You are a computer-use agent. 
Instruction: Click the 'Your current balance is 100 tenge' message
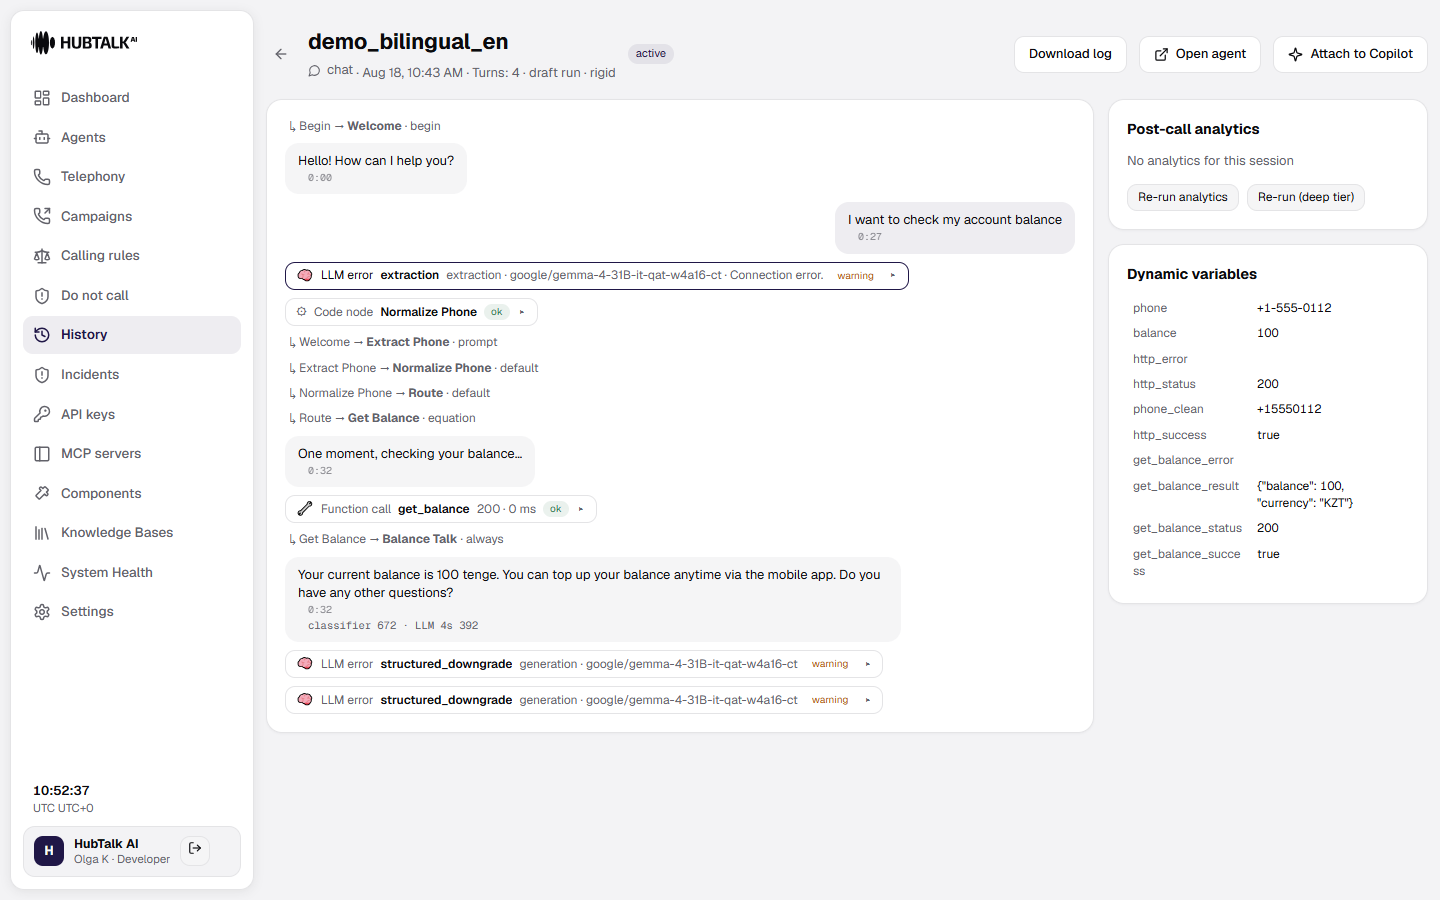click(593, 599)
